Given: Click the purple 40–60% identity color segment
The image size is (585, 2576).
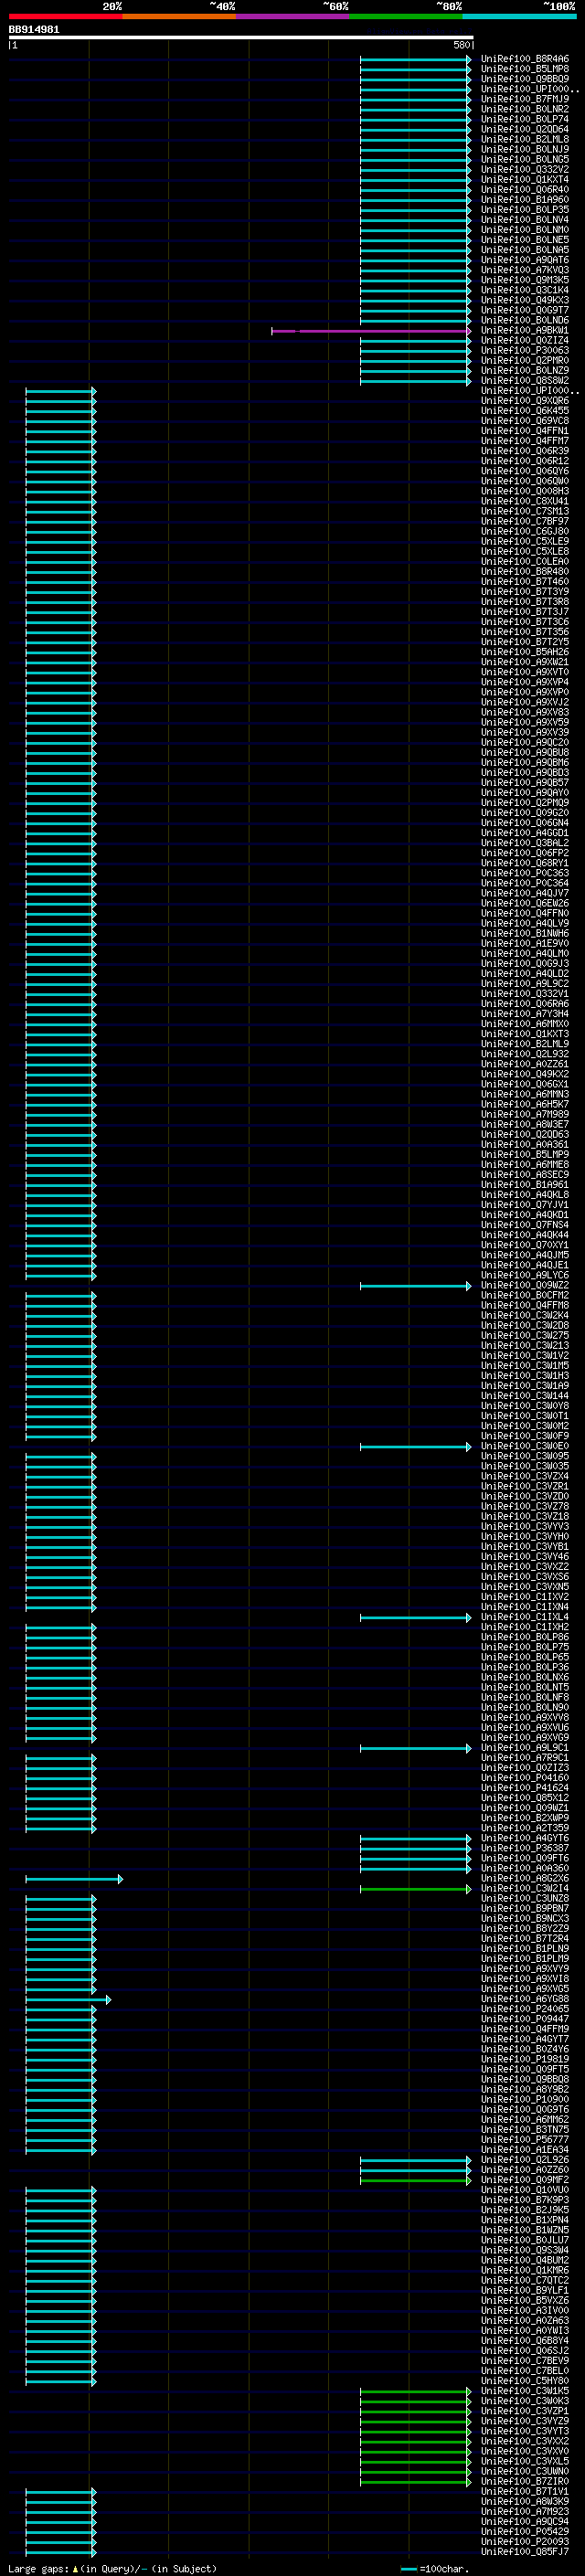Looking at the screenshot, I should coord(293,16).
